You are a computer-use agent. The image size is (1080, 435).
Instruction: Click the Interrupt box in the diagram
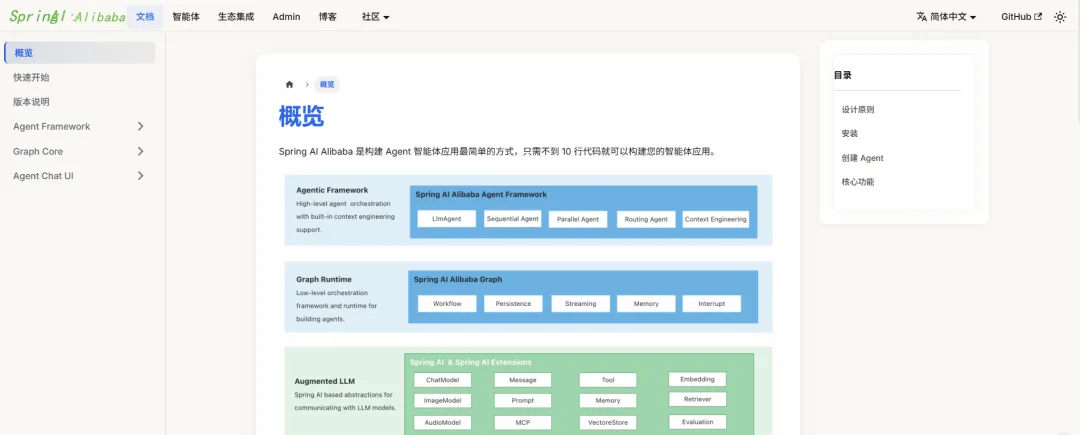712,304
